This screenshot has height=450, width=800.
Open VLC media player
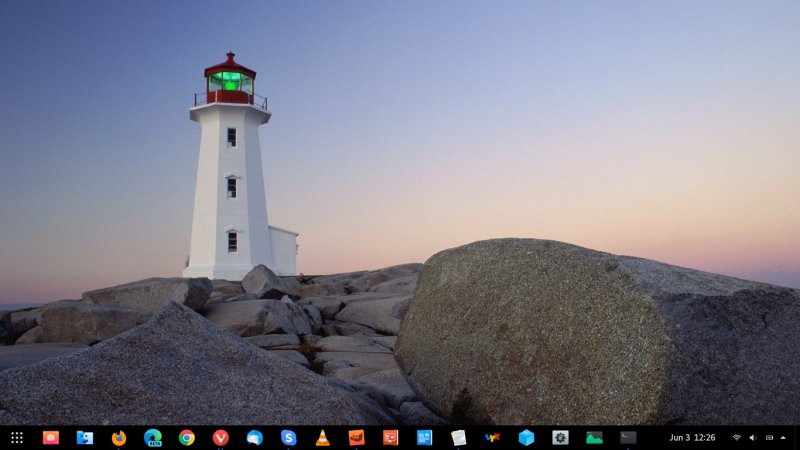click(x=322, y=438)
